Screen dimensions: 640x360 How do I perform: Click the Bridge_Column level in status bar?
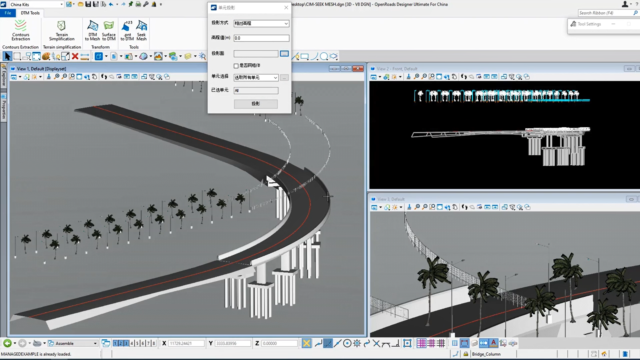coord(486,354)
